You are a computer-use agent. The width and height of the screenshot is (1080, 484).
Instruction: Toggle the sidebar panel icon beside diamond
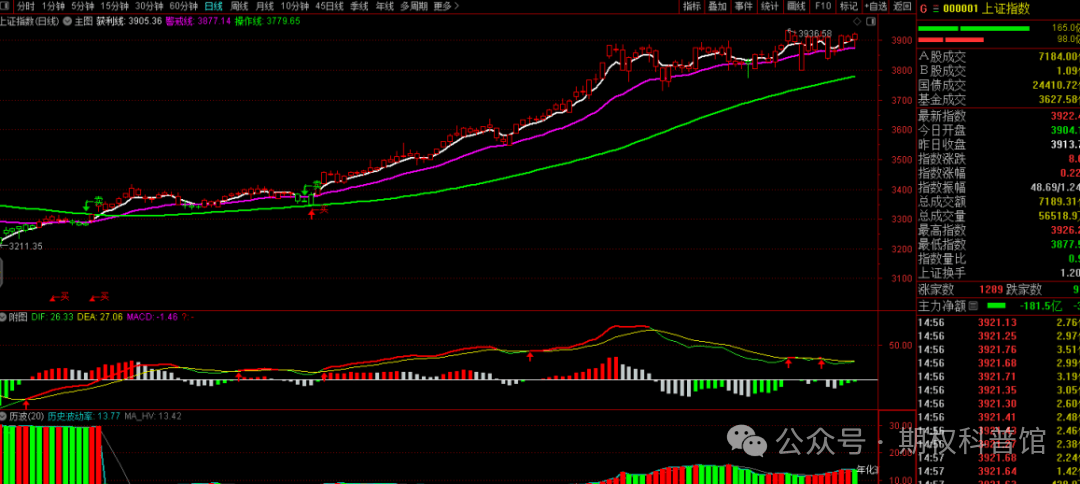click(869, 21)
